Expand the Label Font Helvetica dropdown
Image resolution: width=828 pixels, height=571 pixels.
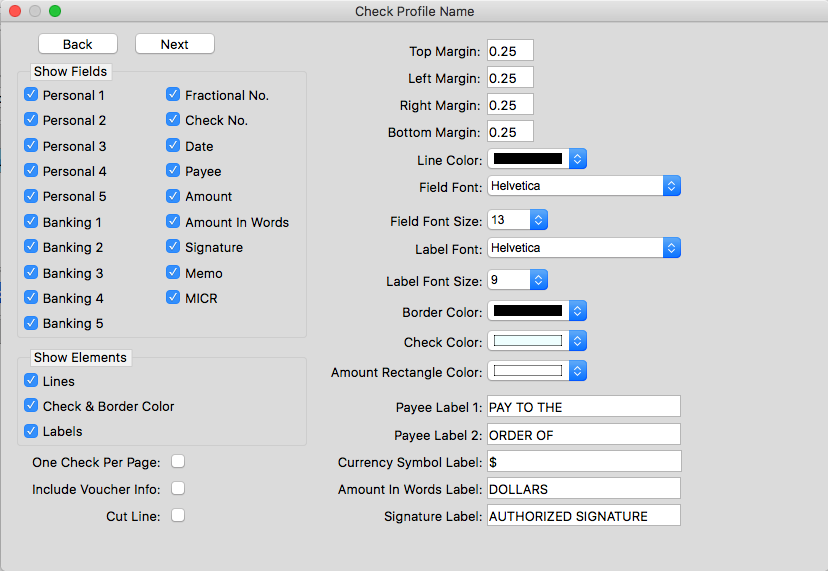pos(584,248)
